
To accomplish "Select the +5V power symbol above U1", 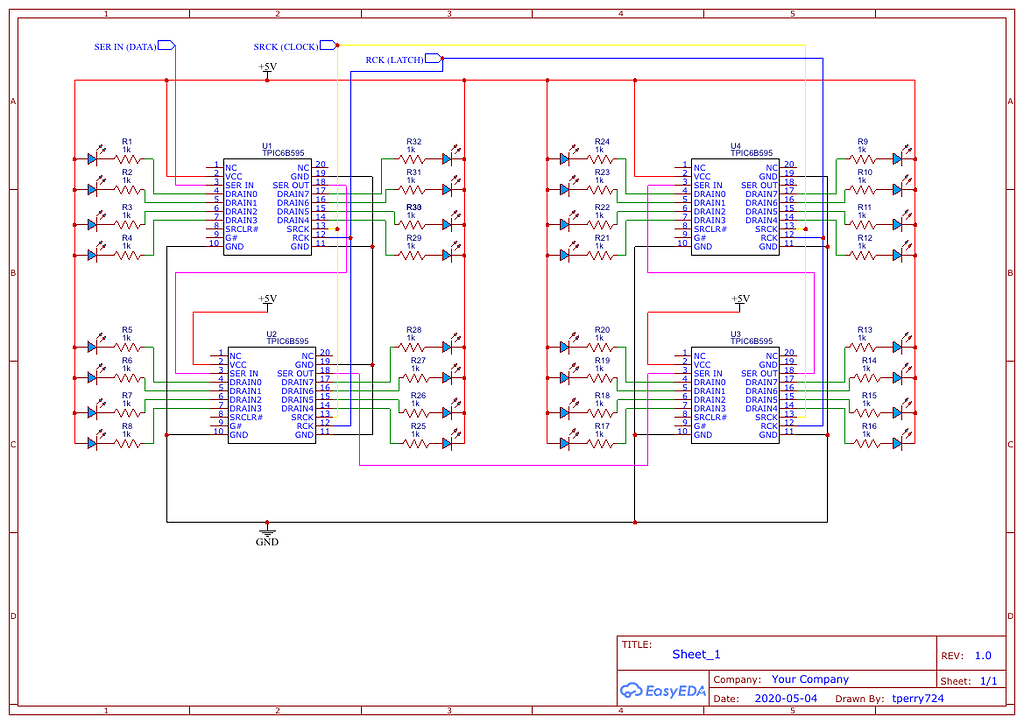I will click(266, 68).
